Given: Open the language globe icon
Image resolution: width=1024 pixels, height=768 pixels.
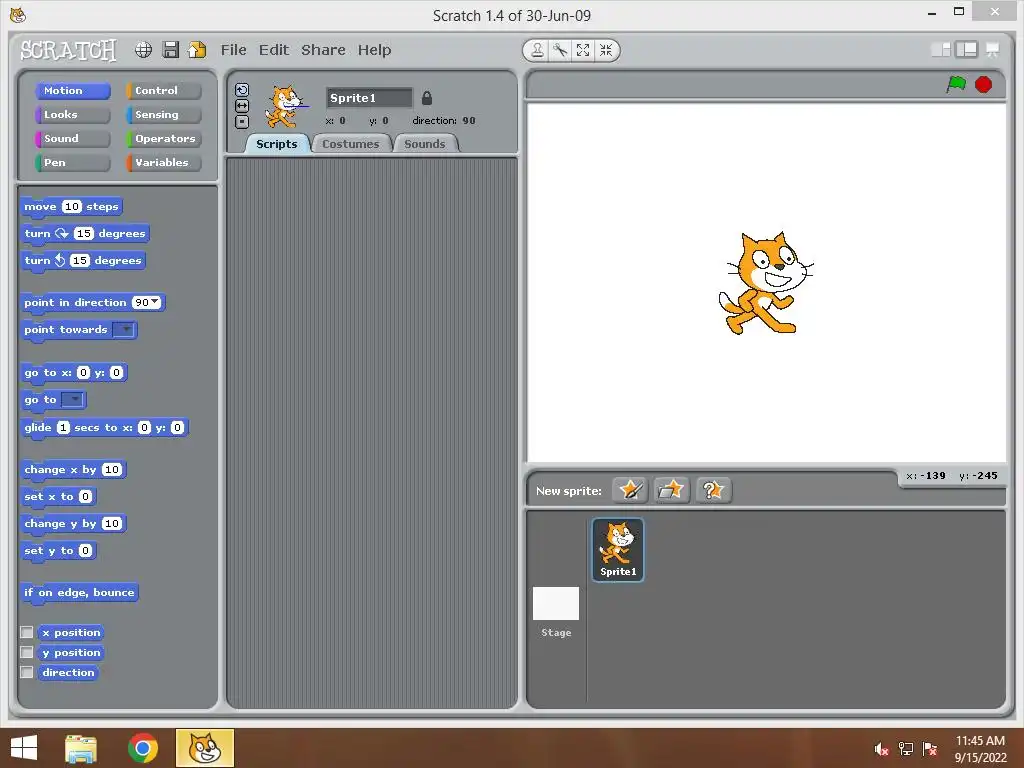Looking at the screenshot, I should (x=143, y=50).
